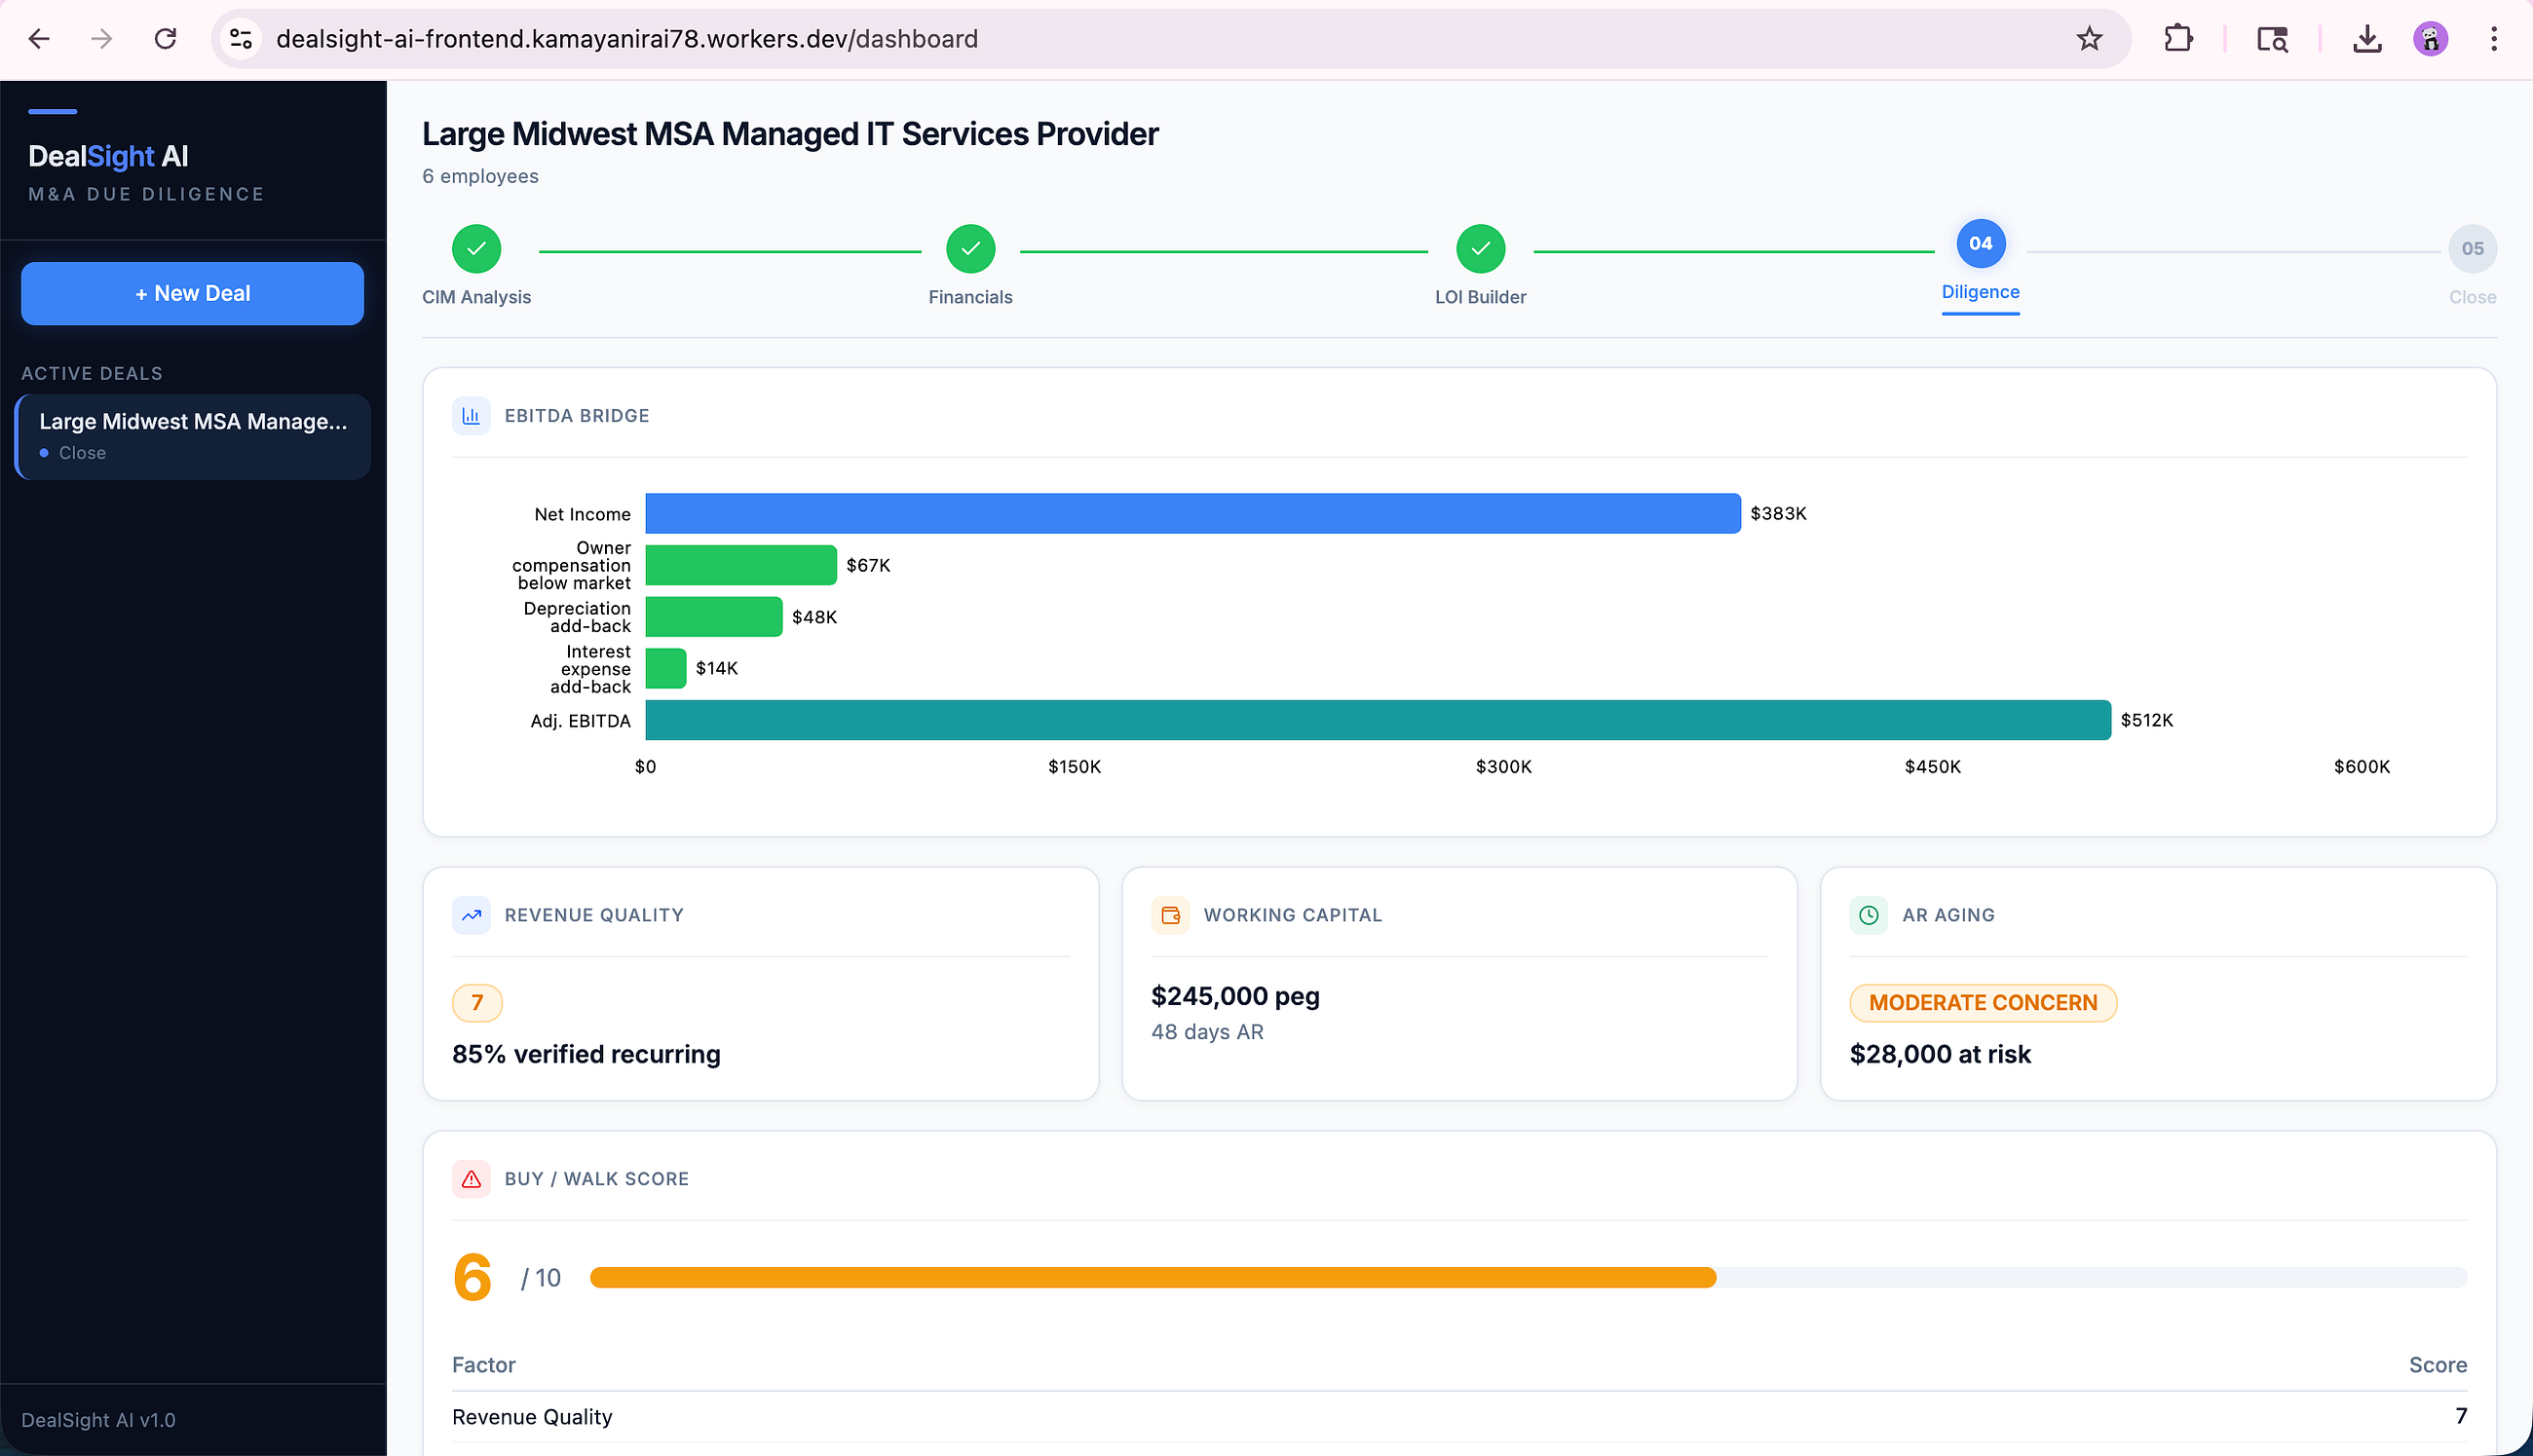Screen dimensions: 2533x1456
Task: Go back using browser back arrow
Action: pos(39,39)
